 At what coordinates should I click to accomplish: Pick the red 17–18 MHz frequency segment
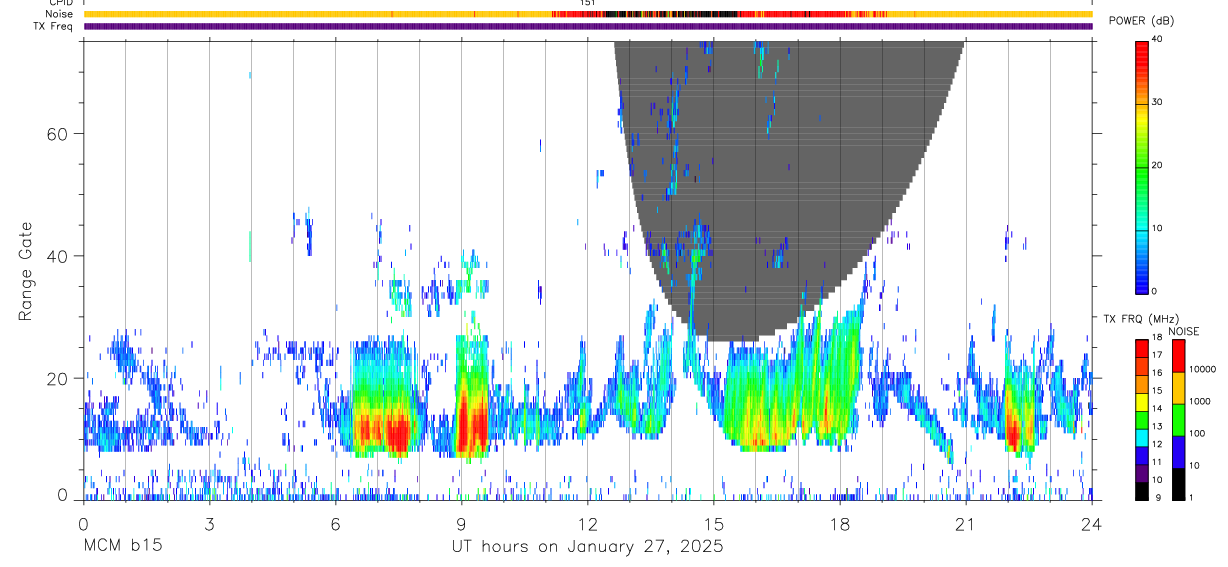1141,348
